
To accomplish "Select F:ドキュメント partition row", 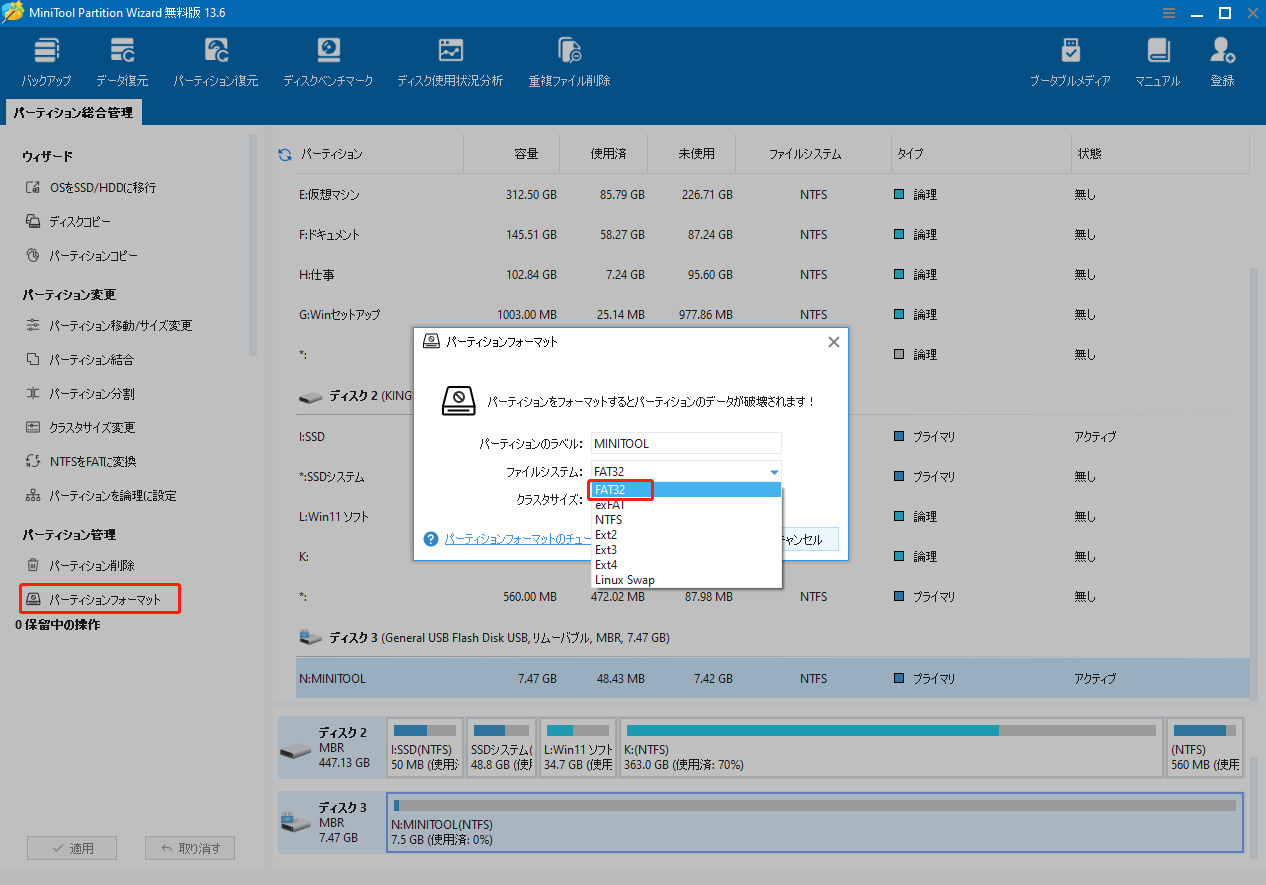I will [772, 235].
